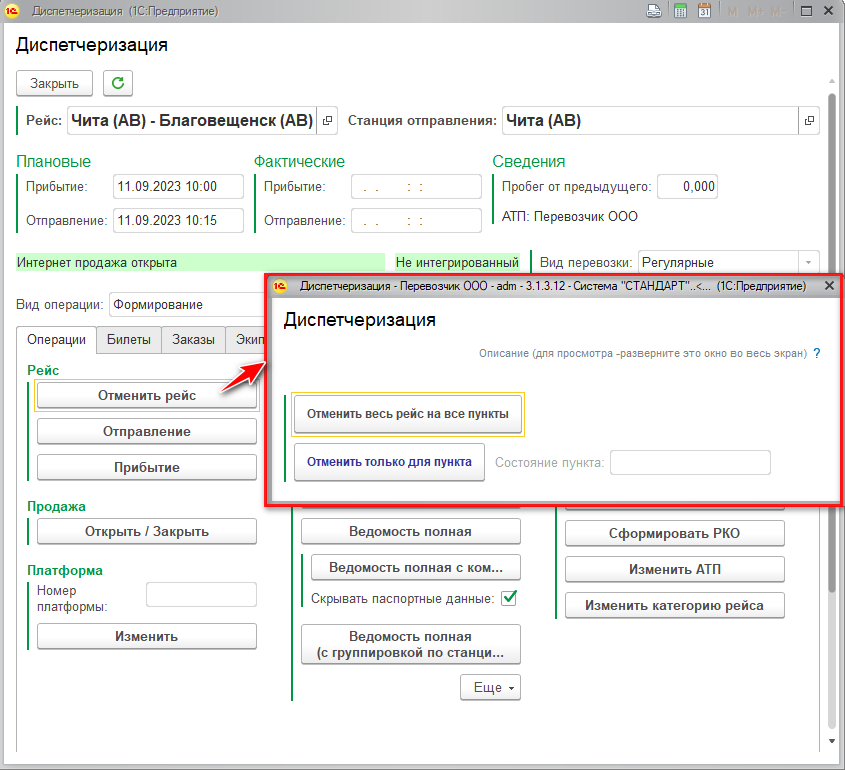Screen dimensions: 845x770
Task: Open the Станция отправления field link icon
Action: point(808,121)
